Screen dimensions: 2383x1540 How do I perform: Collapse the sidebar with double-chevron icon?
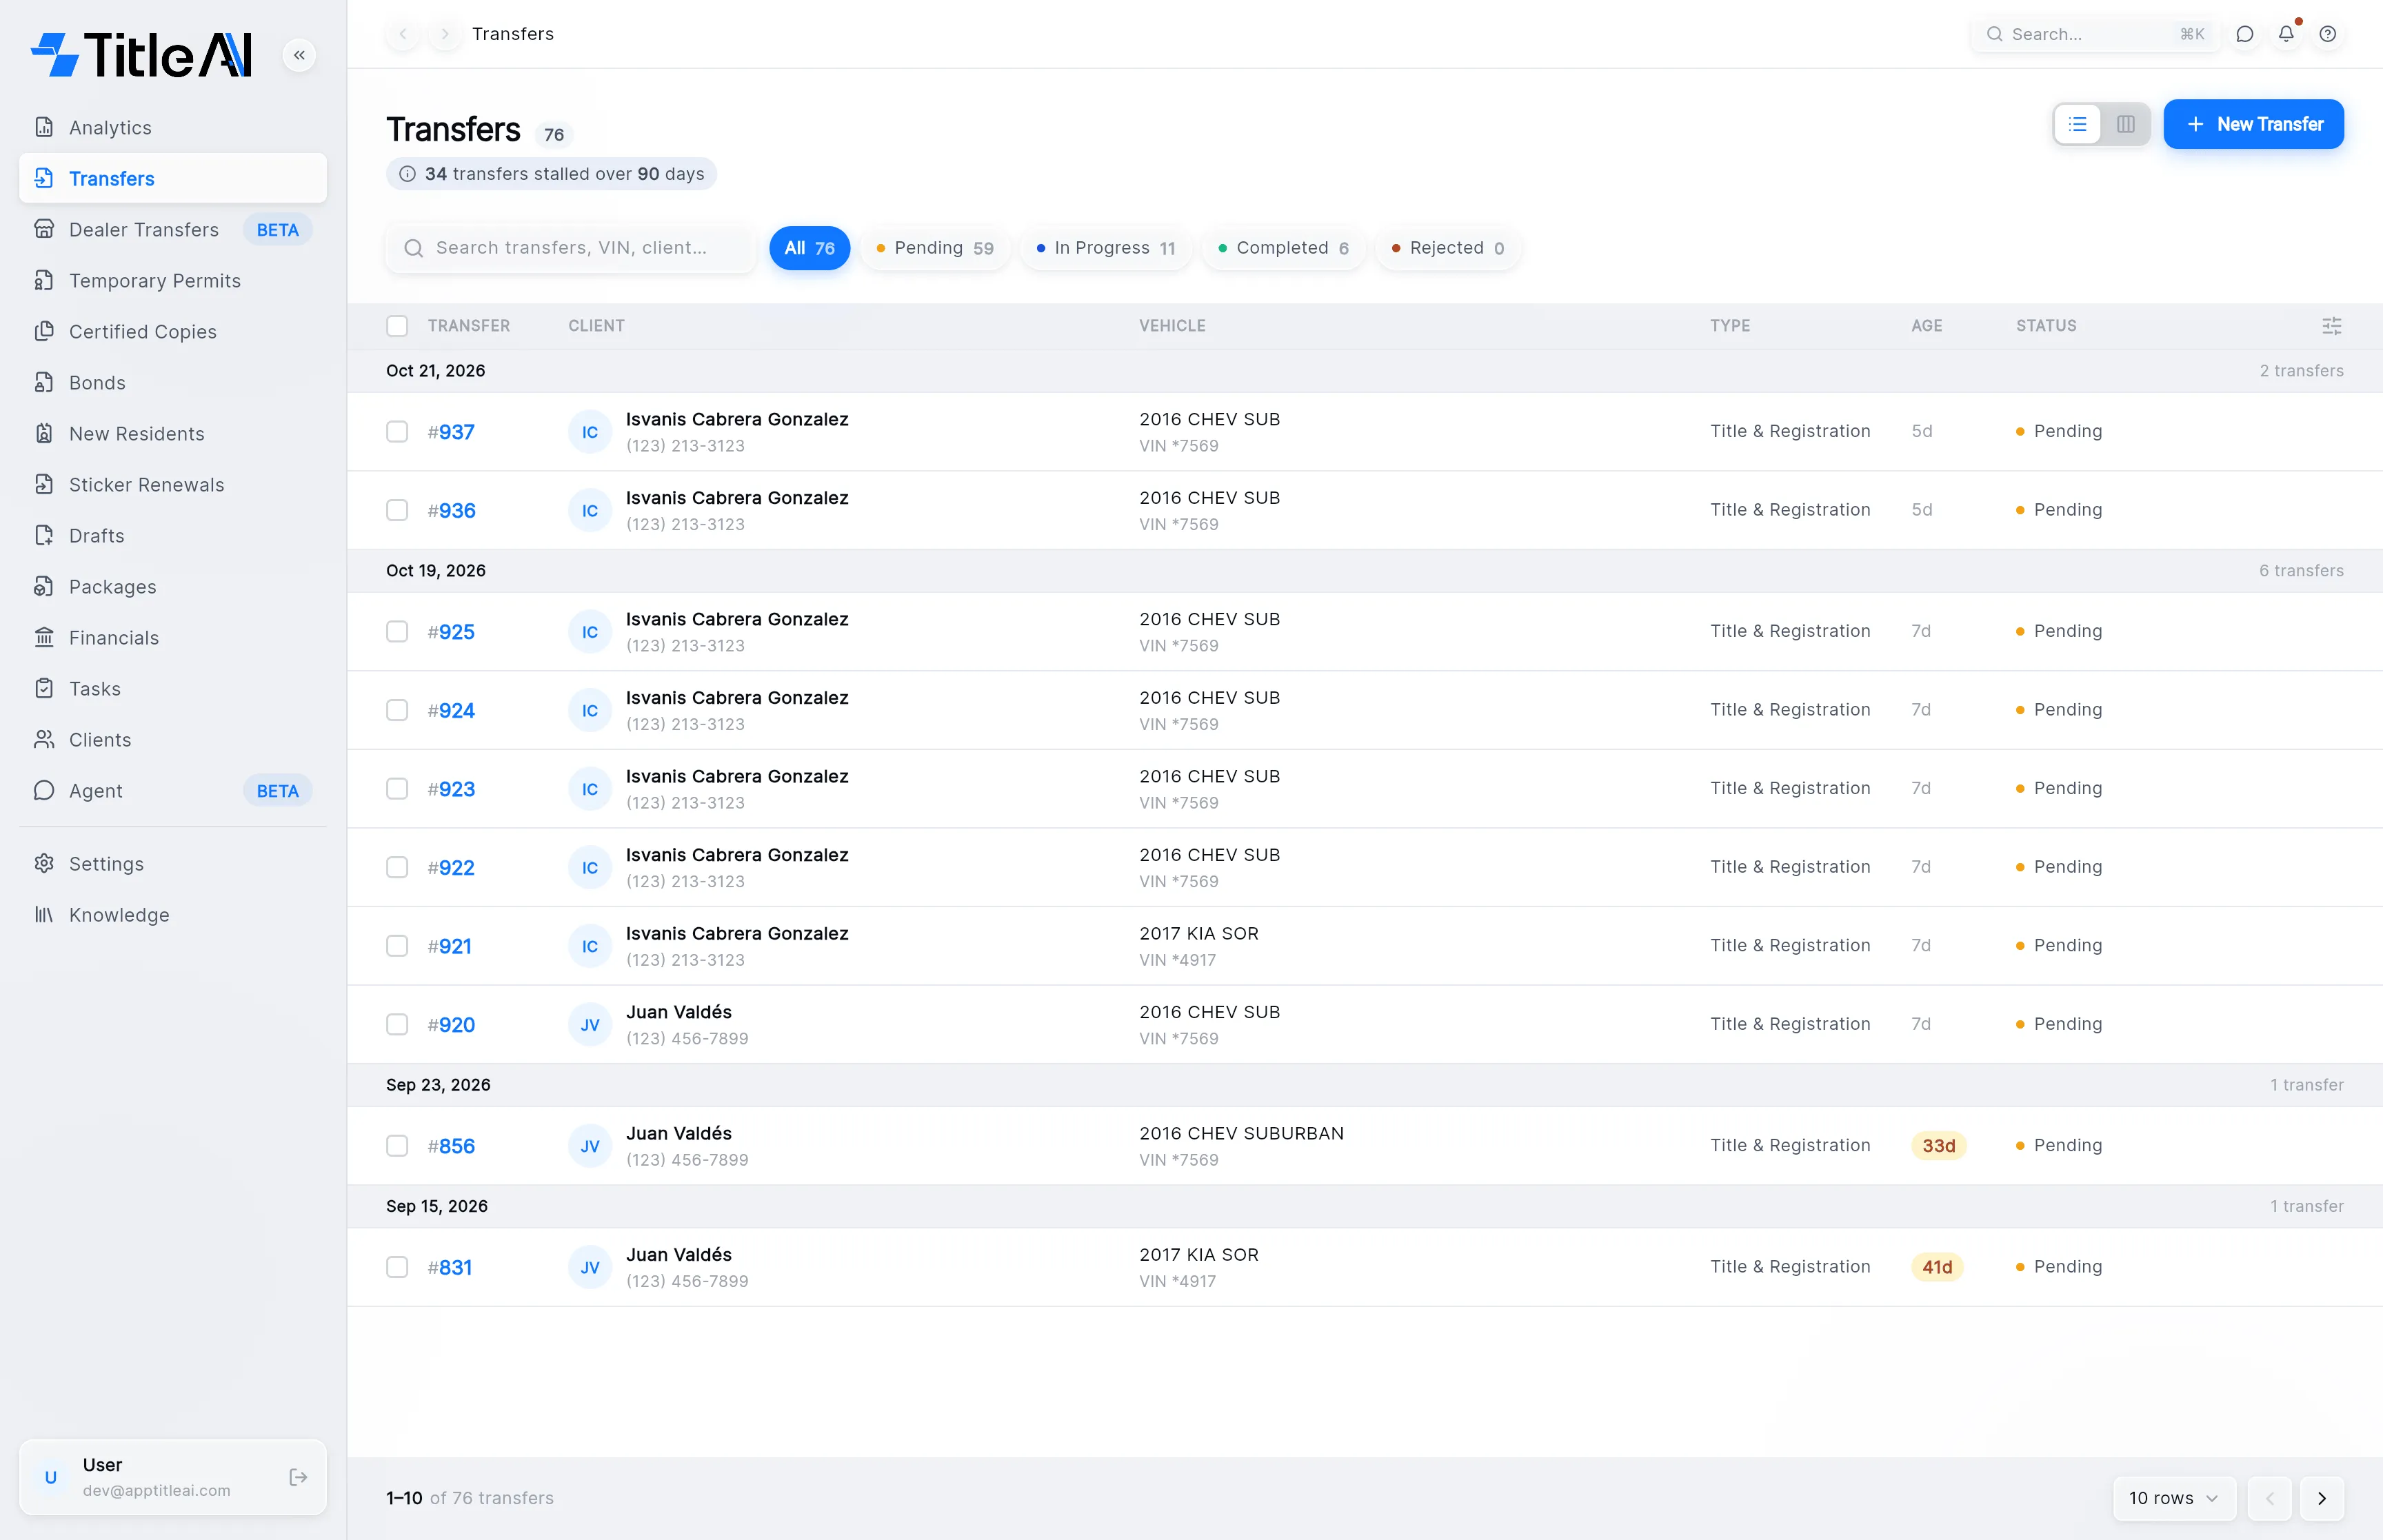click(x=299, y=55)
